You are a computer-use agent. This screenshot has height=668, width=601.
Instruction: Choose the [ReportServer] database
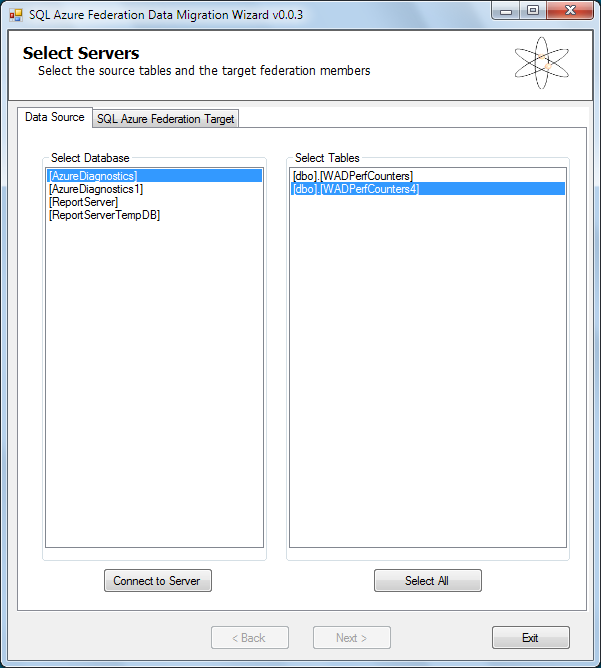pyautogui.click(x=154, y=202)
